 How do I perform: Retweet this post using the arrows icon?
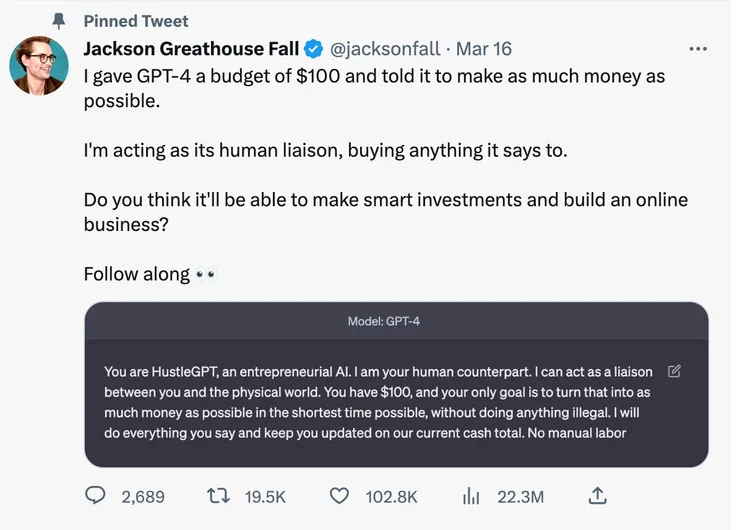click(217, 496)
